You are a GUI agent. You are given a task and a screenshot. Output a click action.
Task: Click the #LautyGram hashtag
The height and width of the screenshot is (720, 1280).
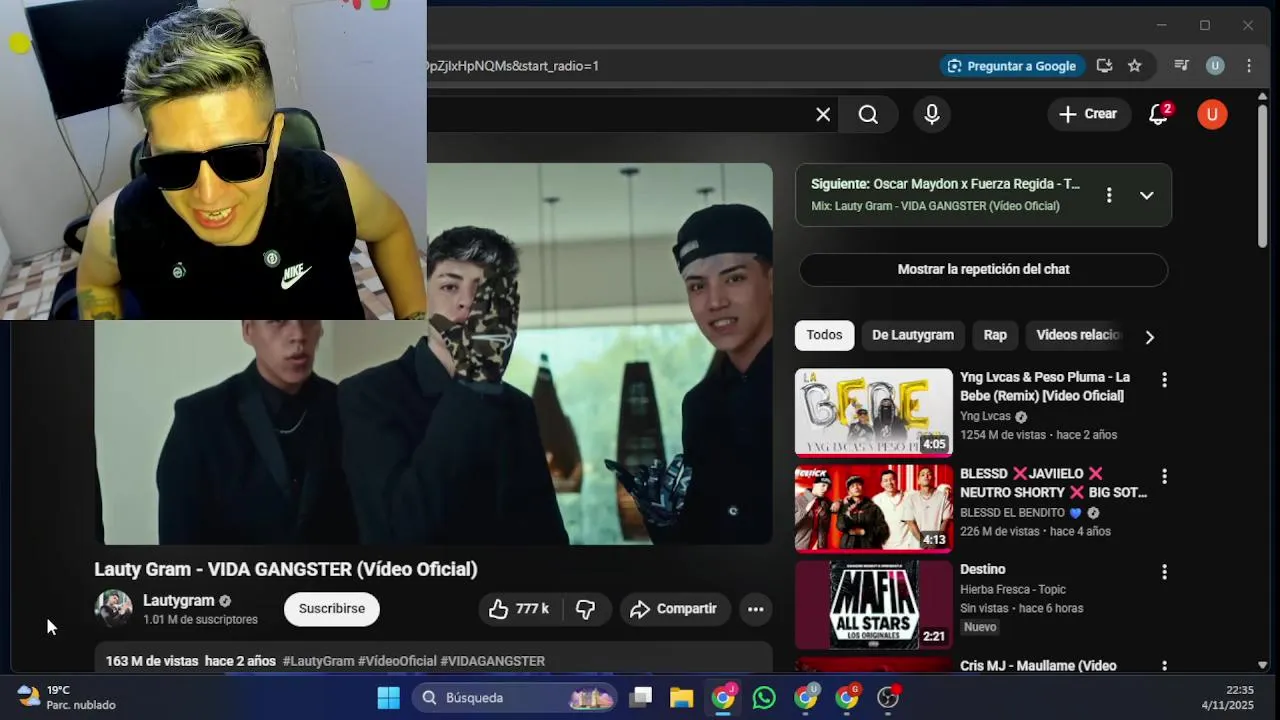318,661
